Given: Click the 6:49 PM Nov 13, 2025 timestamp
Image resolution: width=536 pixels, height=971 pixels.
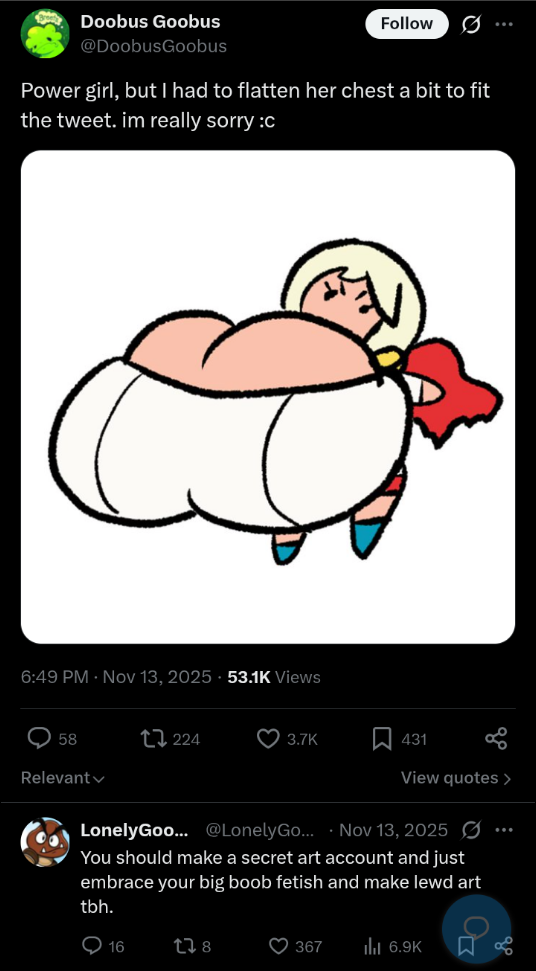Looking at the screenshot, I should click(x=116, y=677).
